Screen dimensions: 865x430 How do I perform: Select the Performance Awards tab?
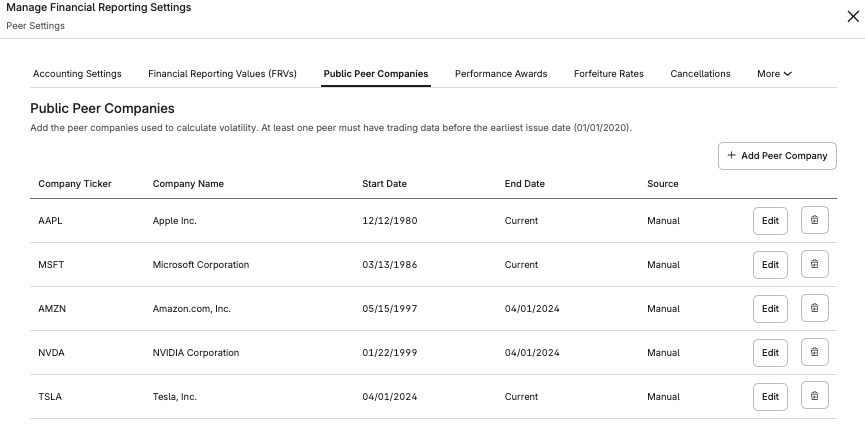point(501,74)
